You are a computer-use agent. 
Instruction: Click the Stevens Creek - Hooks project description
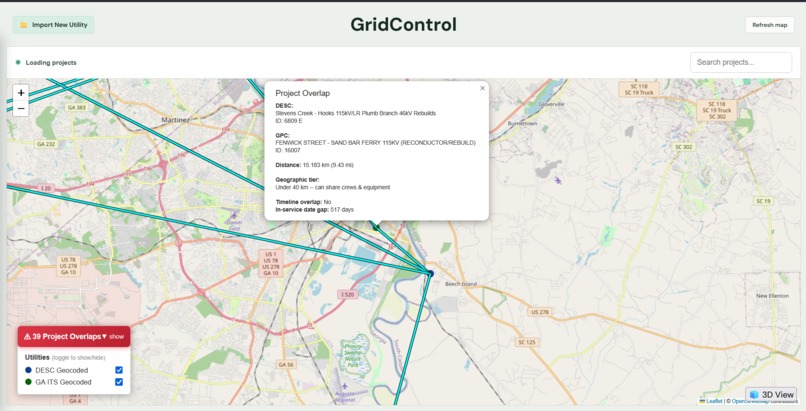click(x=355, y=113)
